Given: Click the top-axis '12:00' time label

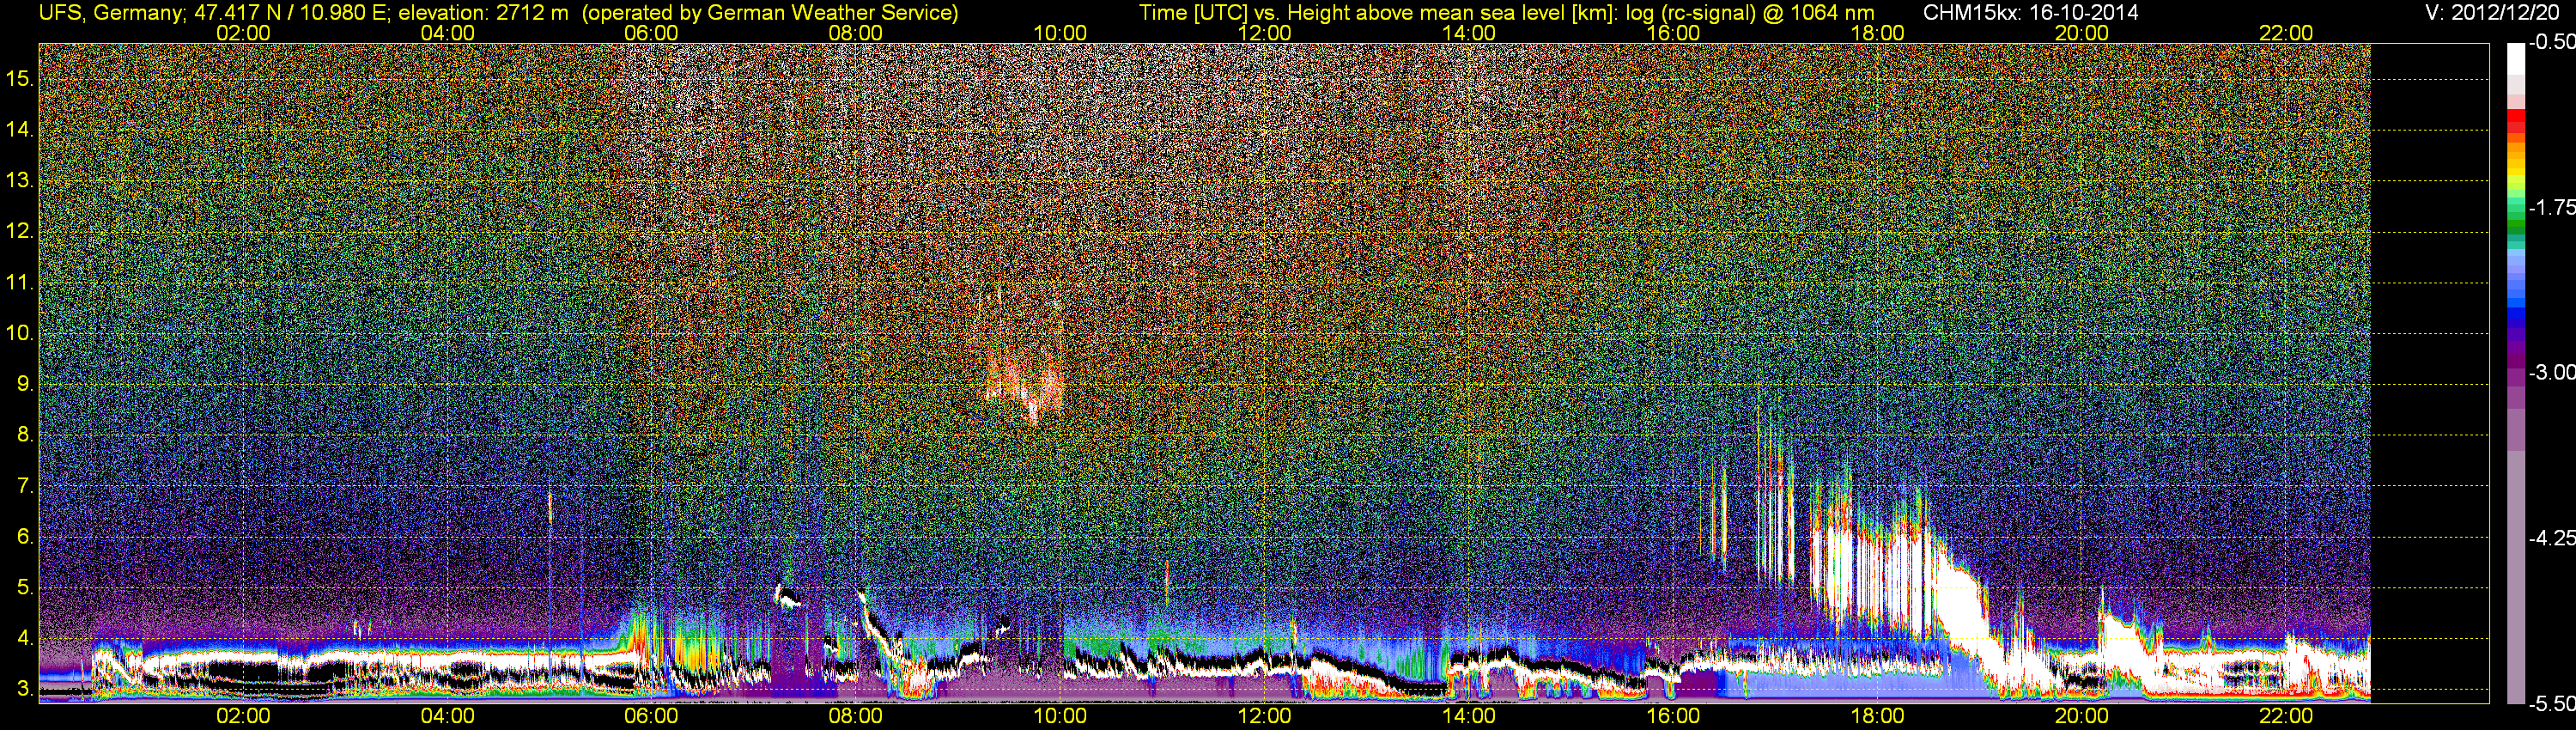Looking at the screenshot, I should (1264, 33).
